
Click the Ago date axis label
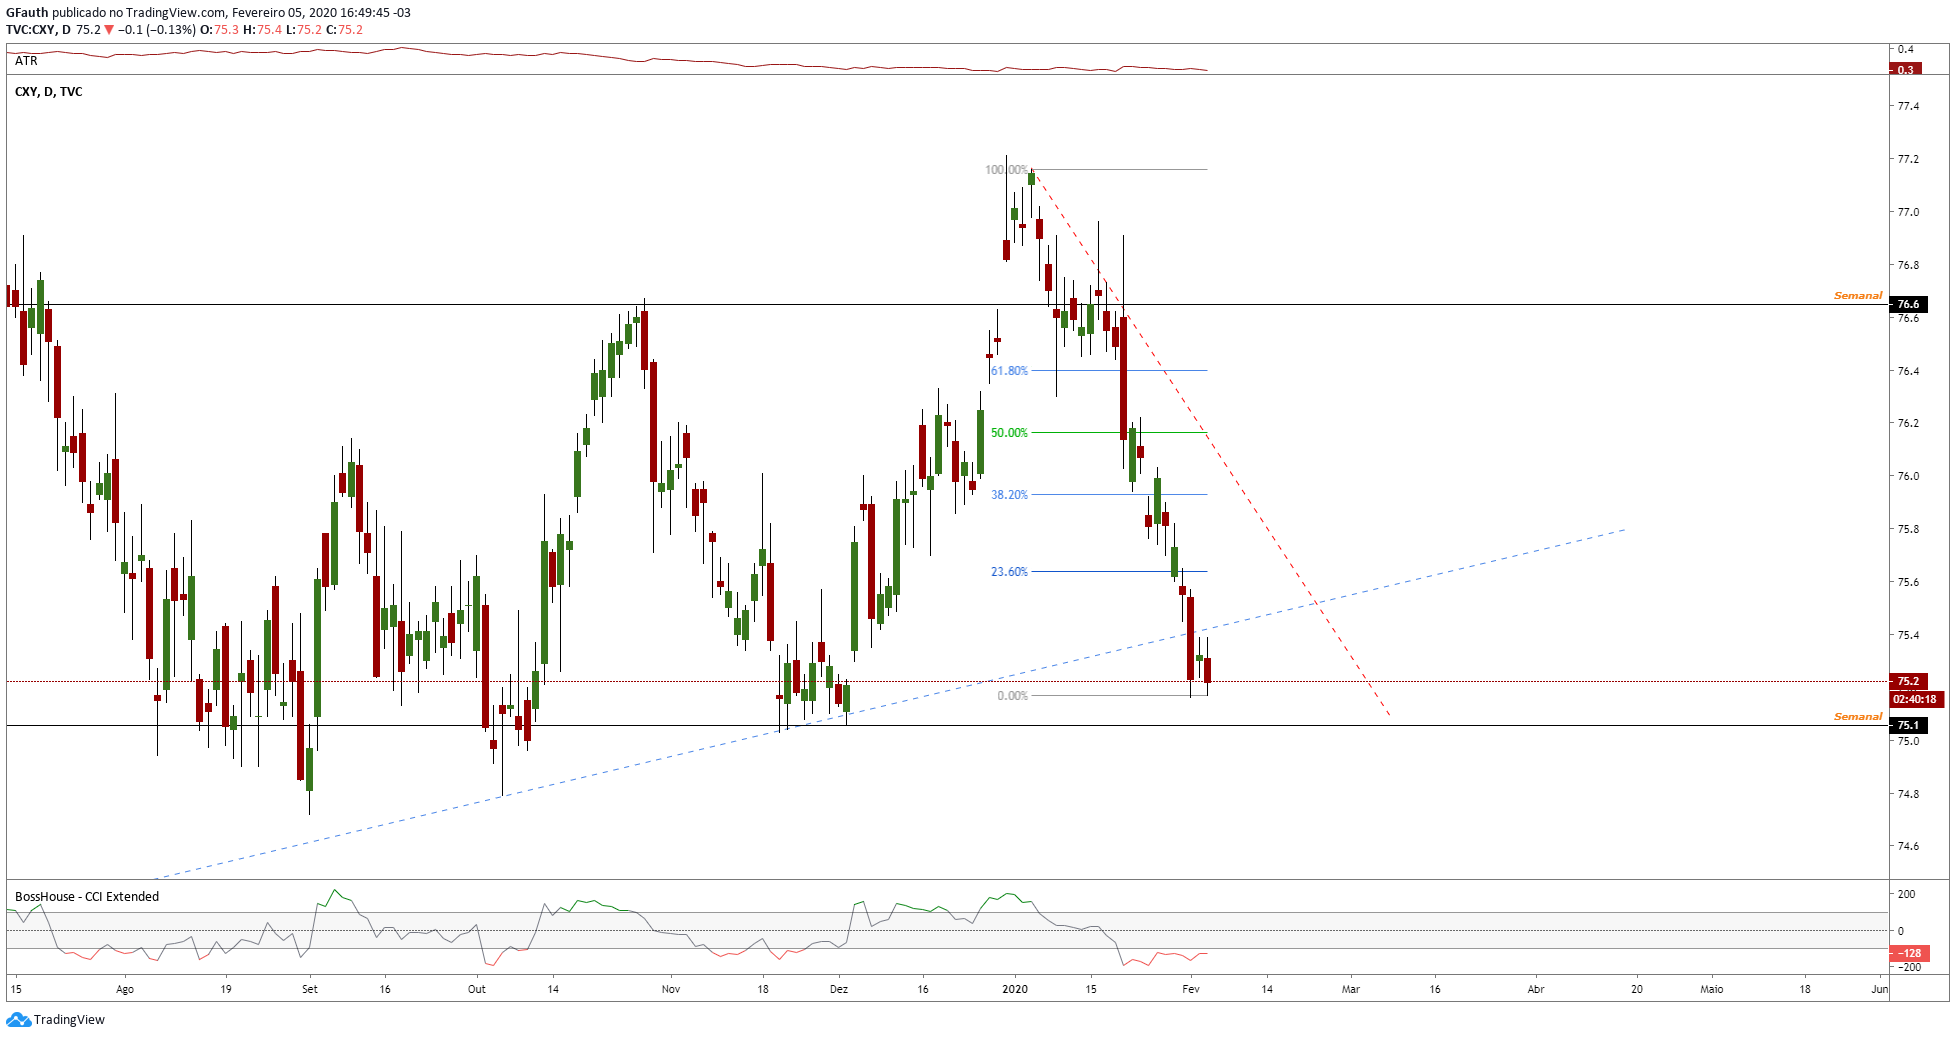point(125,989)
